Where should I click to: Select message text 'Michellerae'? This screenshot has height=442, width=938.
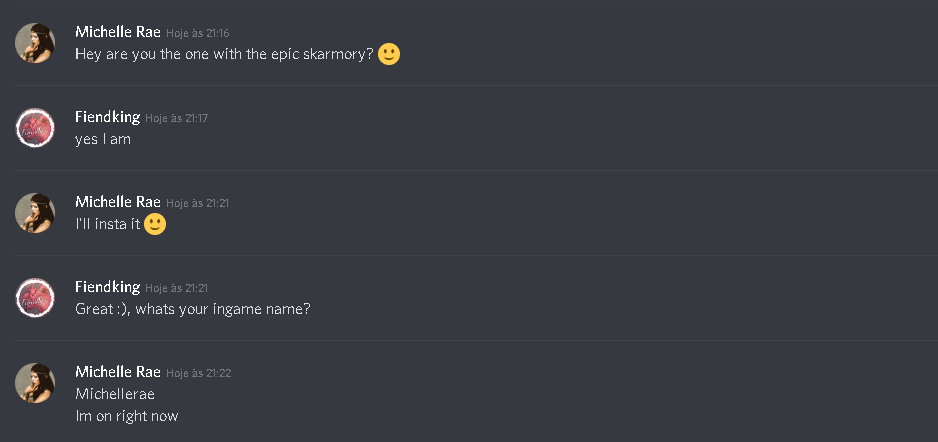[x=115, y=394]
